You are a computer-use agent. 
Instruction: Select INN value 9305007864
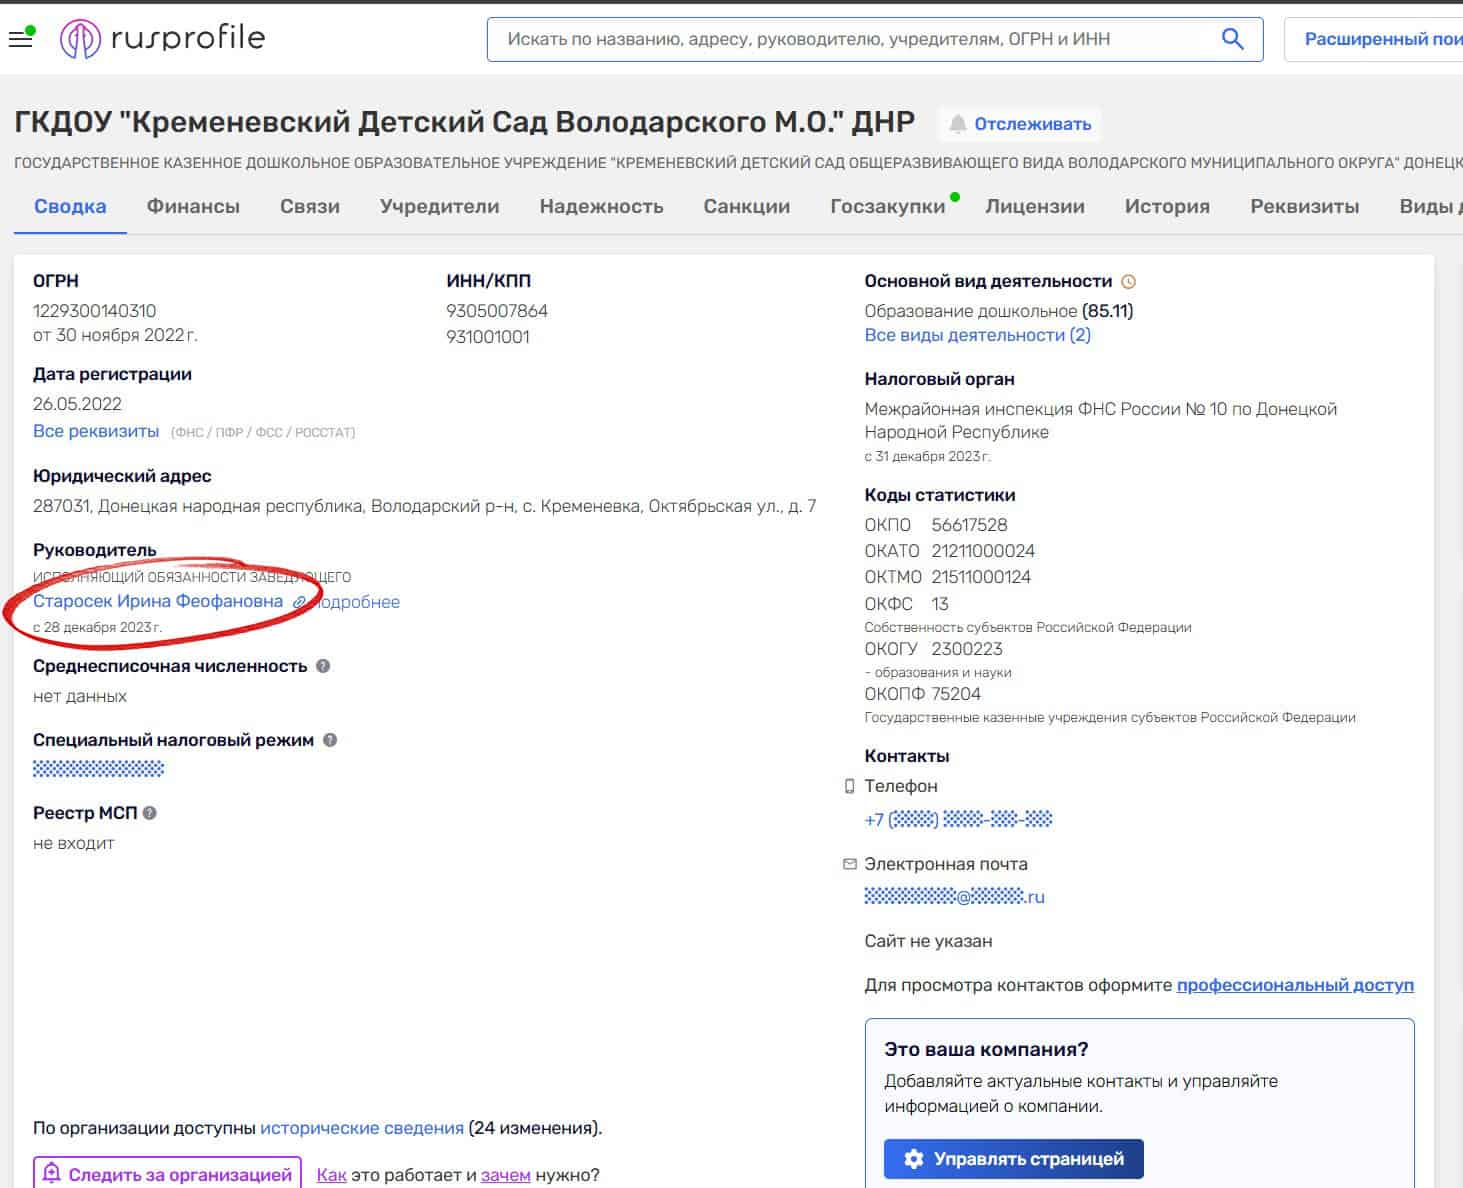click(497, 311)
